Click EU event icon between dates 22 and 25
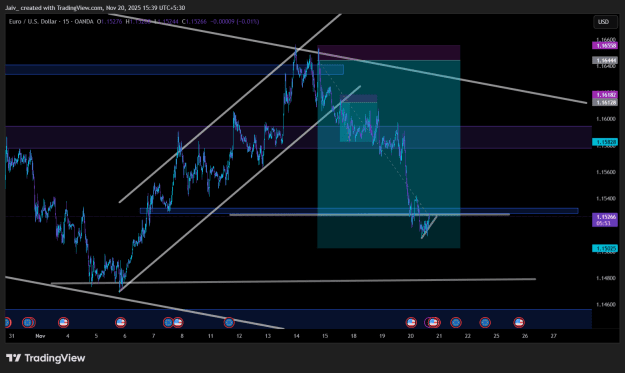Image resolution: width=625 pixels, height=373 pixels. pos(485,322)
